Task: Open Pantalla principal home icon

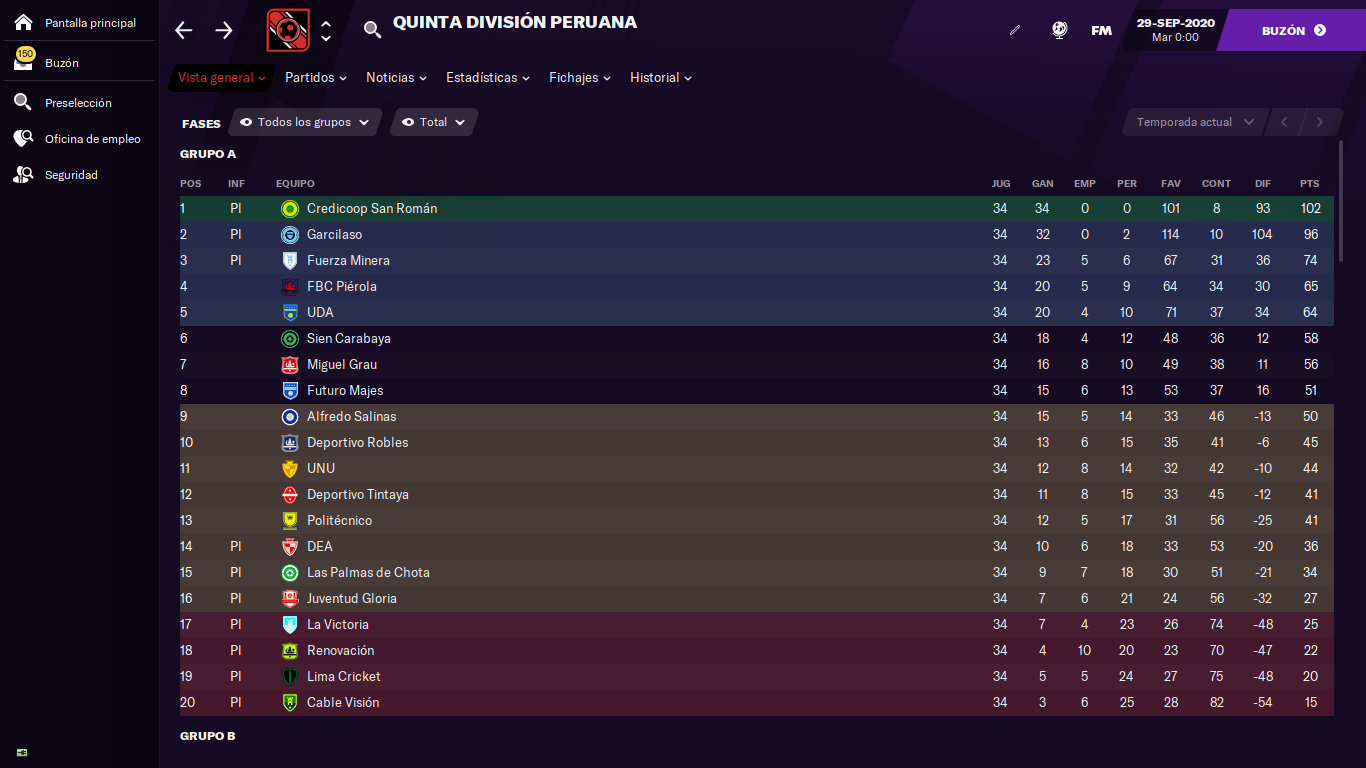Action: pos(23,22)
